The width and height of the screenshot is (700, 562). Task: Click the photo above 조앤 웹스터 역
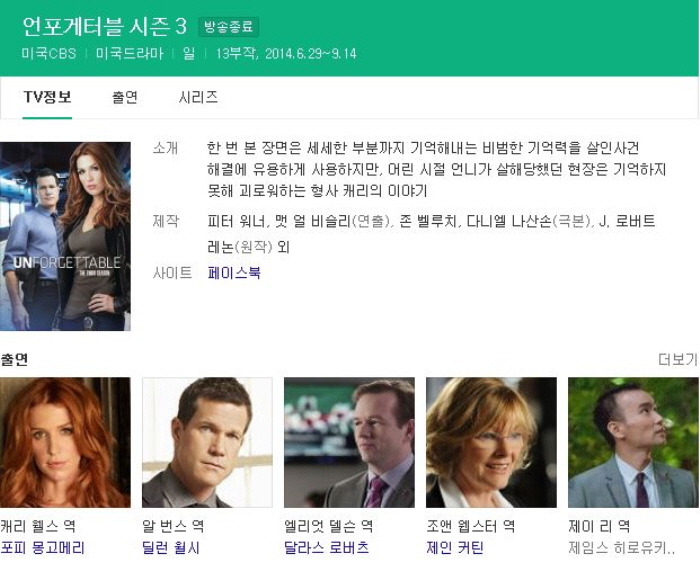(491, 442)
